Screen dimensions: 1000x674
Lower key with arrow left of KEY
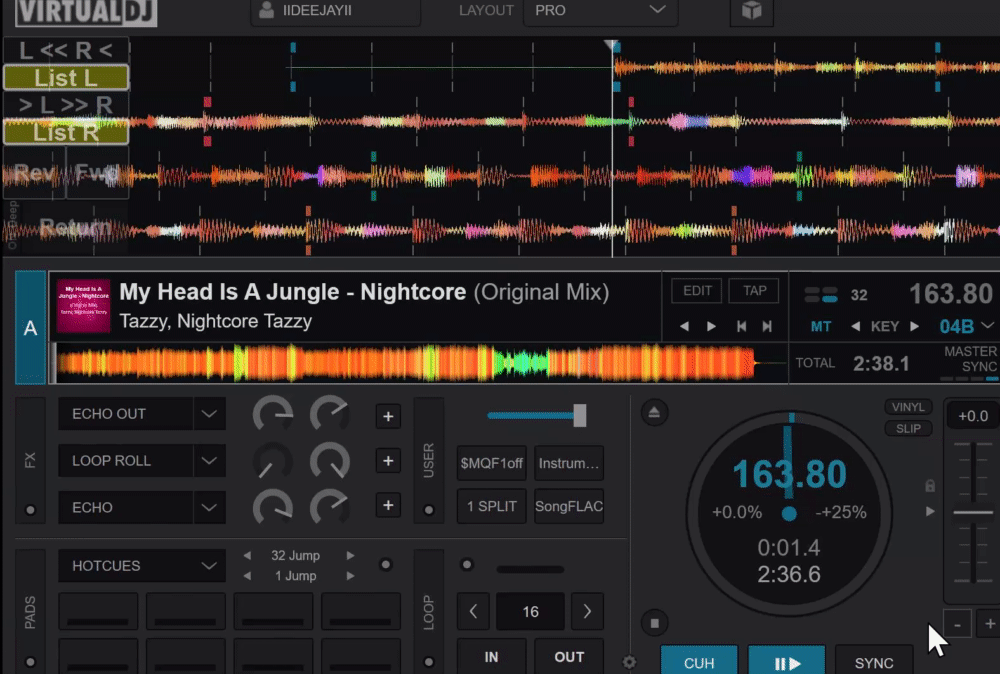(855, 326)
